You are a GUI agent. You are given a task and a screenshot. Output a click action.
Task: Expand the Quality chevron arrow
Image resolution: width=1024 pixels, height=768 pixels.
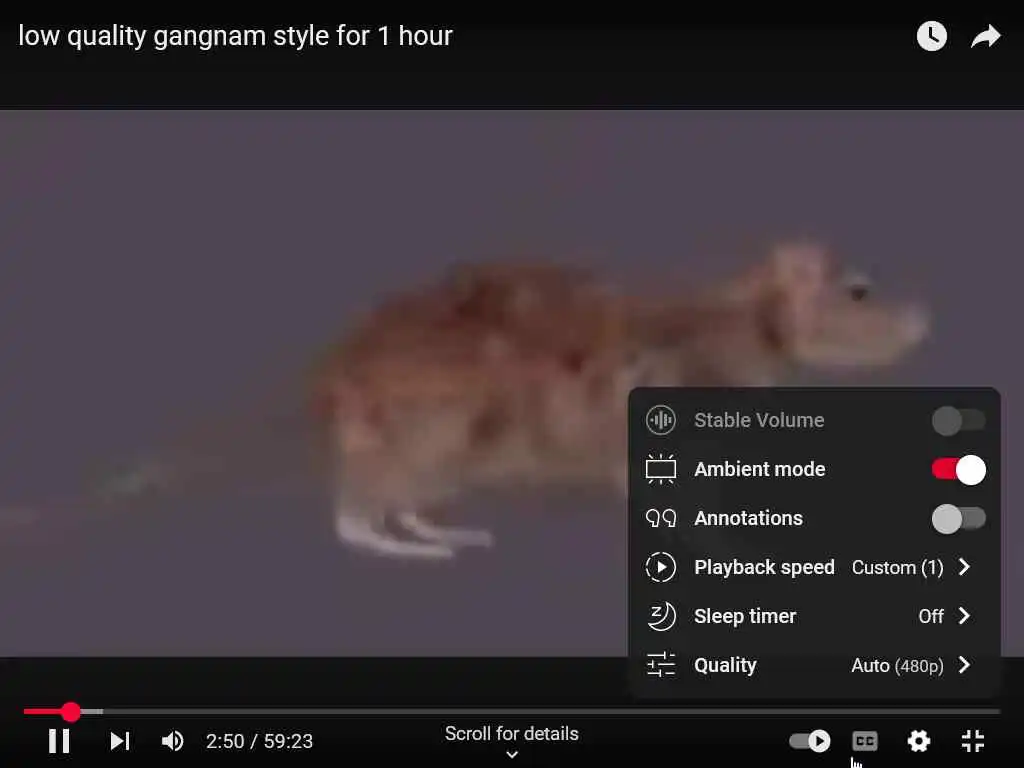(965, 665)
